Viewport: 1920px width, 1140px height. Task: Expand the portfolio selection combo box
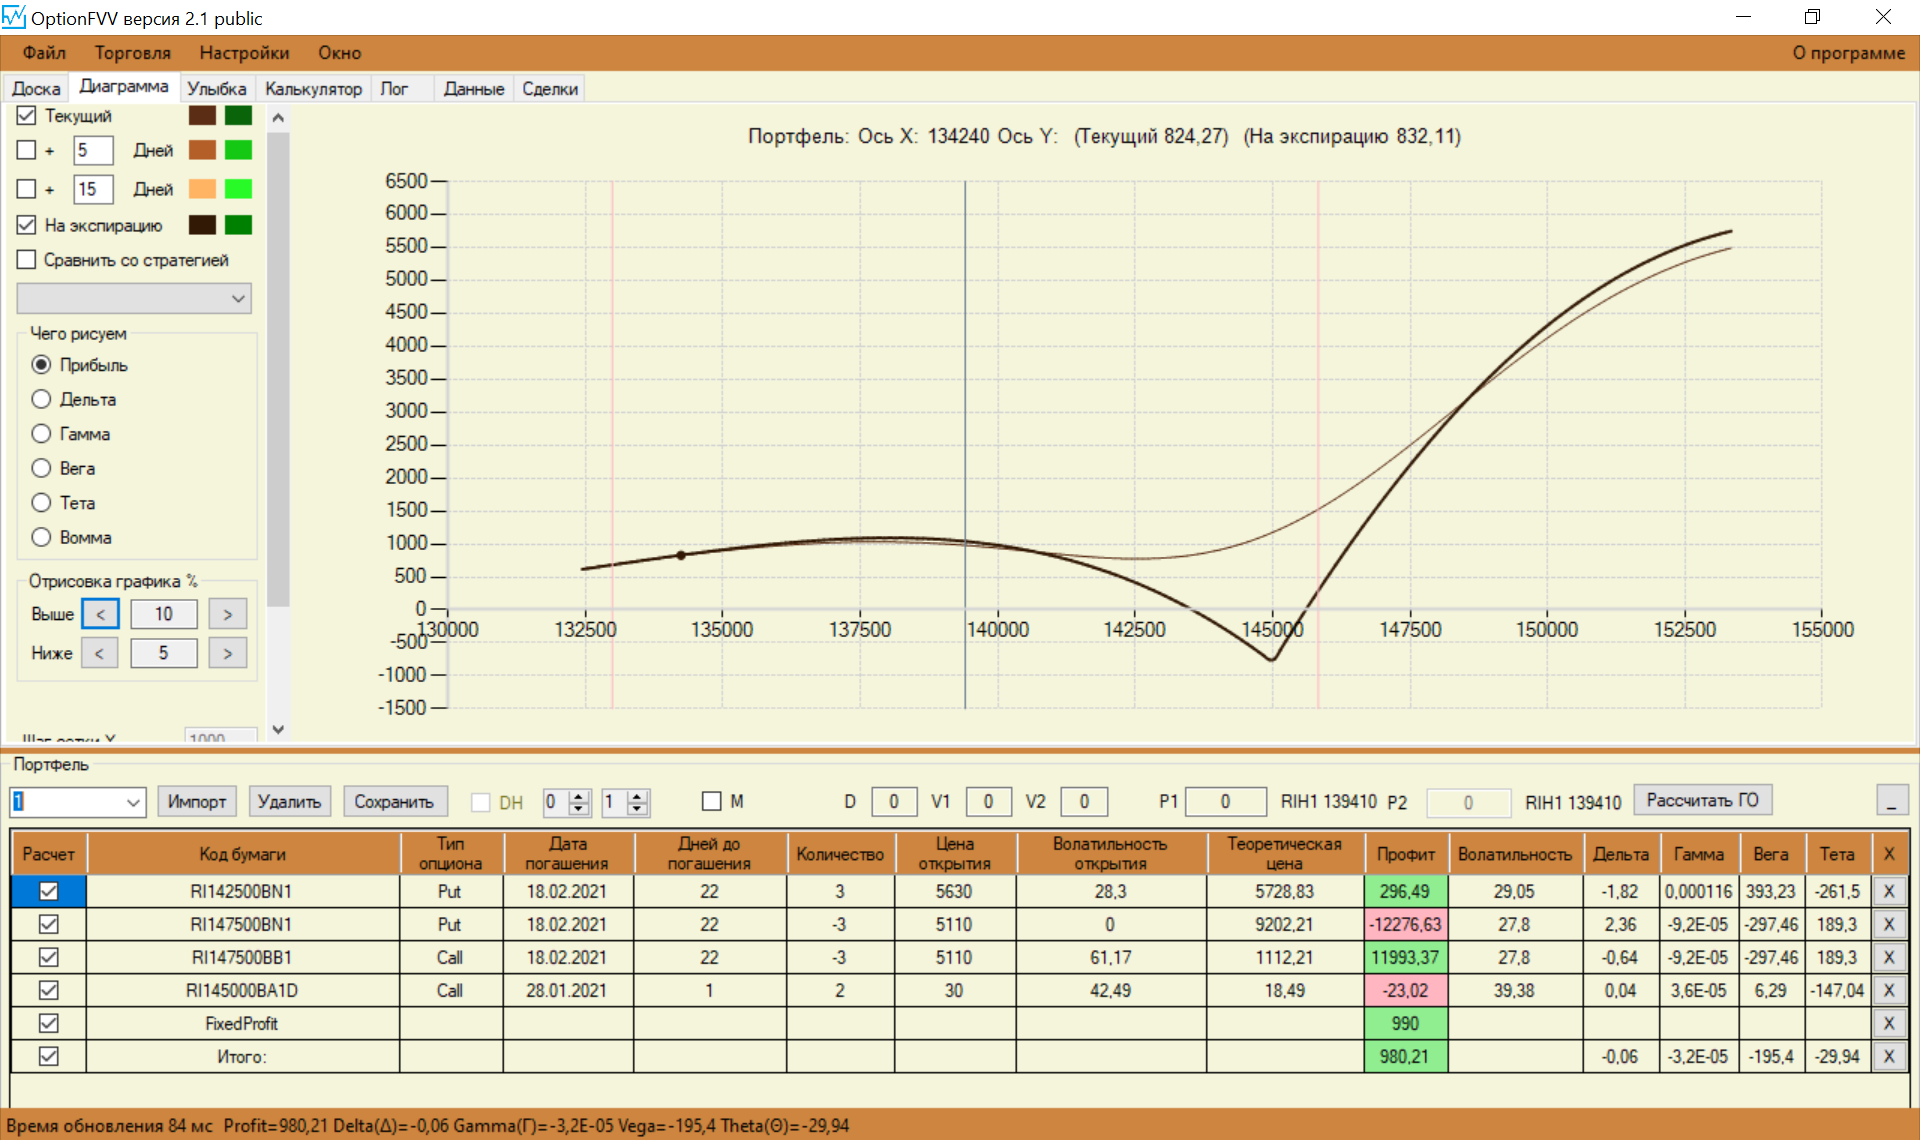(133, 802)
